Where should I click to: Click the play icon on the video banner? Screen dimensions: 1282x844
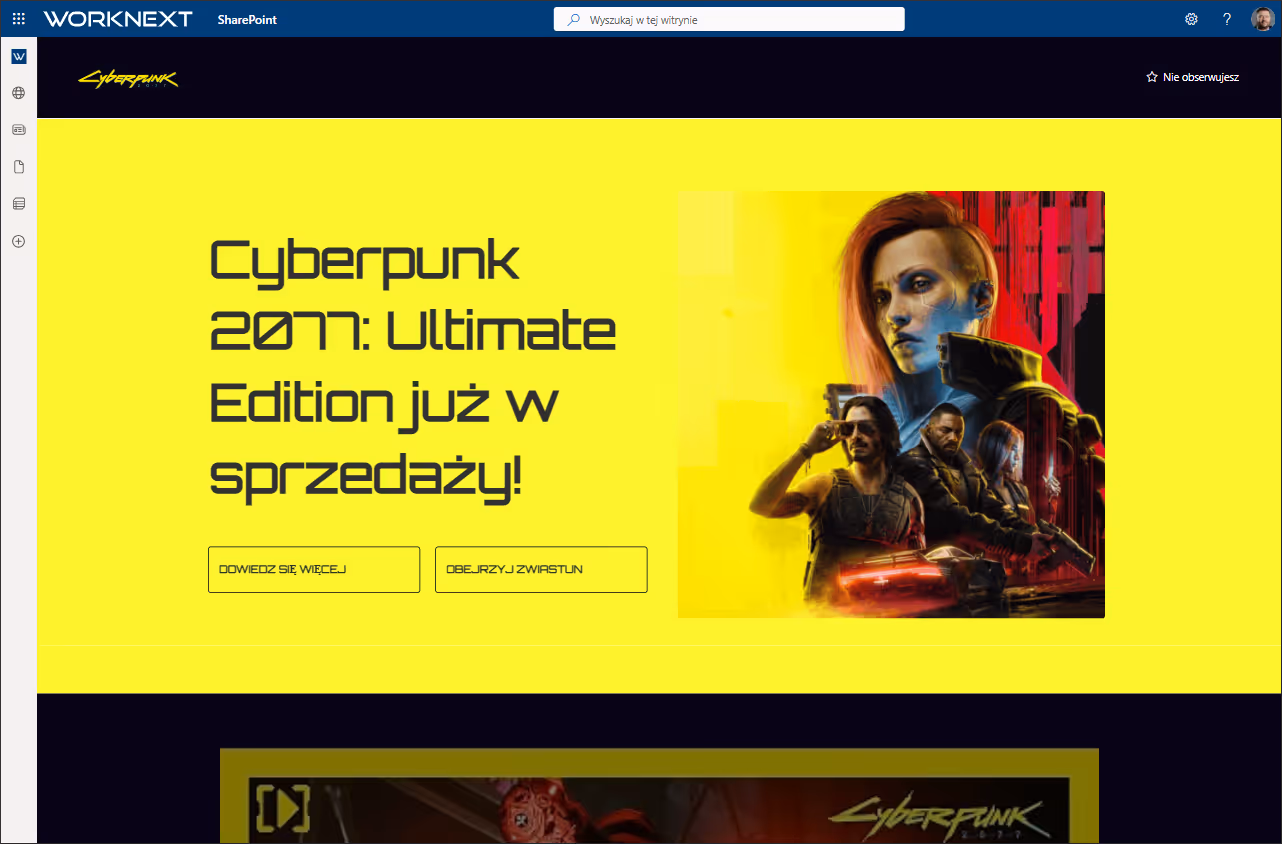tap(283, 808)
